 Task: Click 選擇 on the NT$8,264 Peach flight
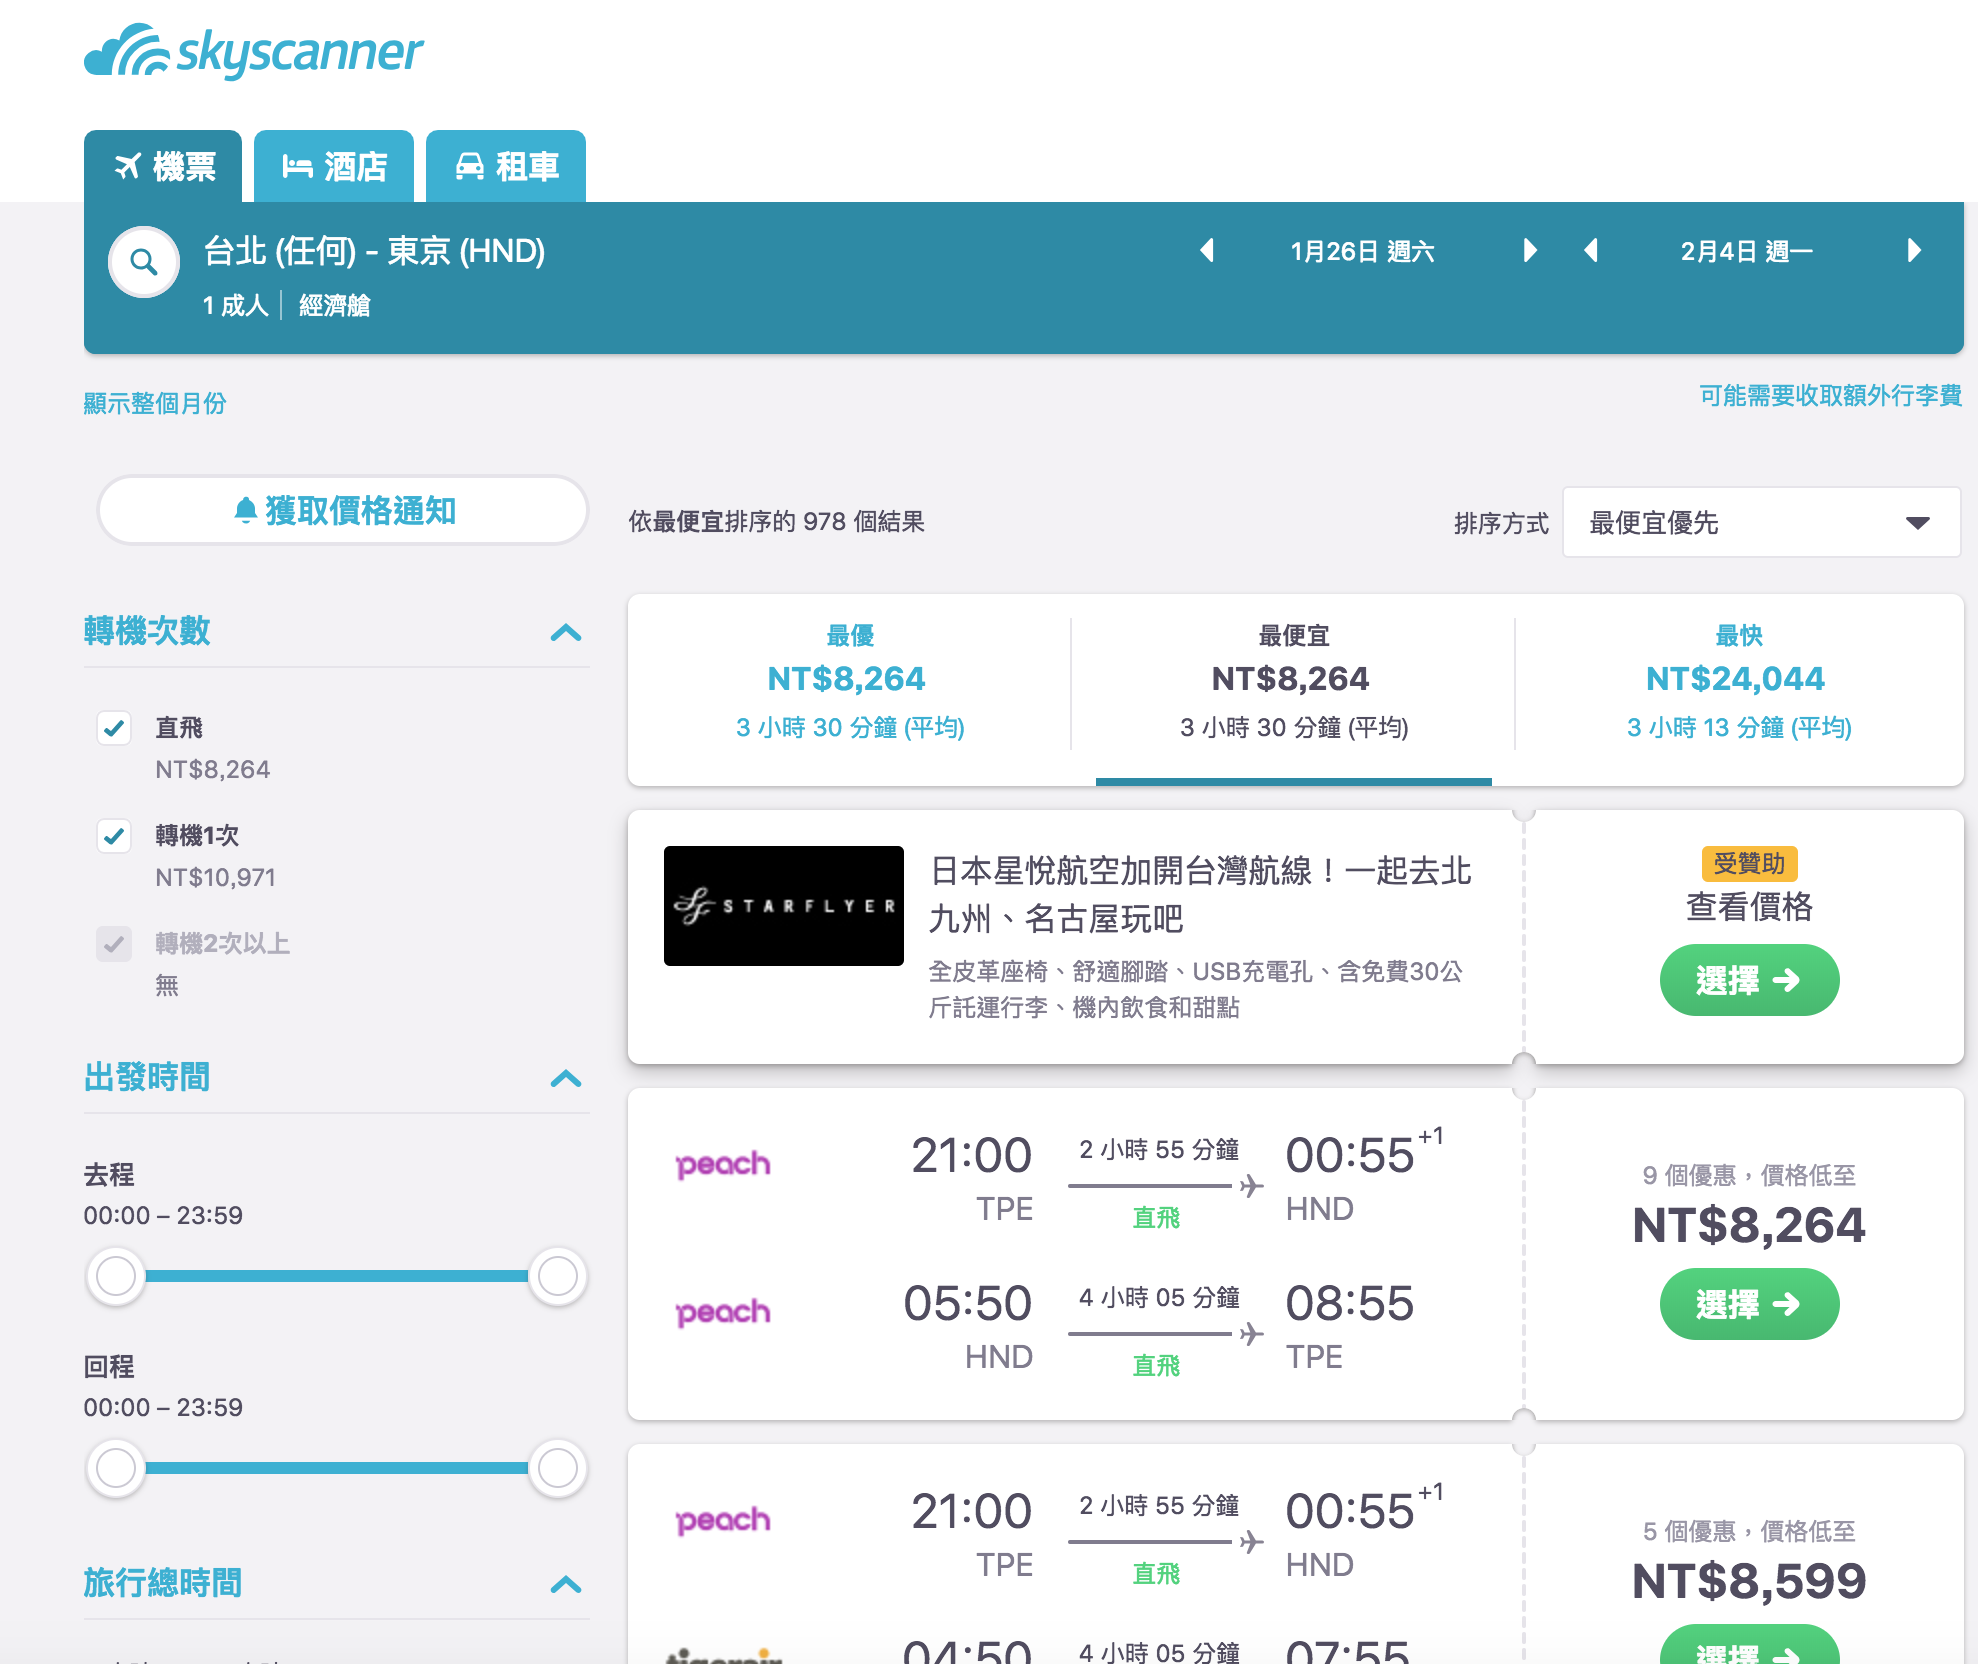(x=1748, y=1303)
